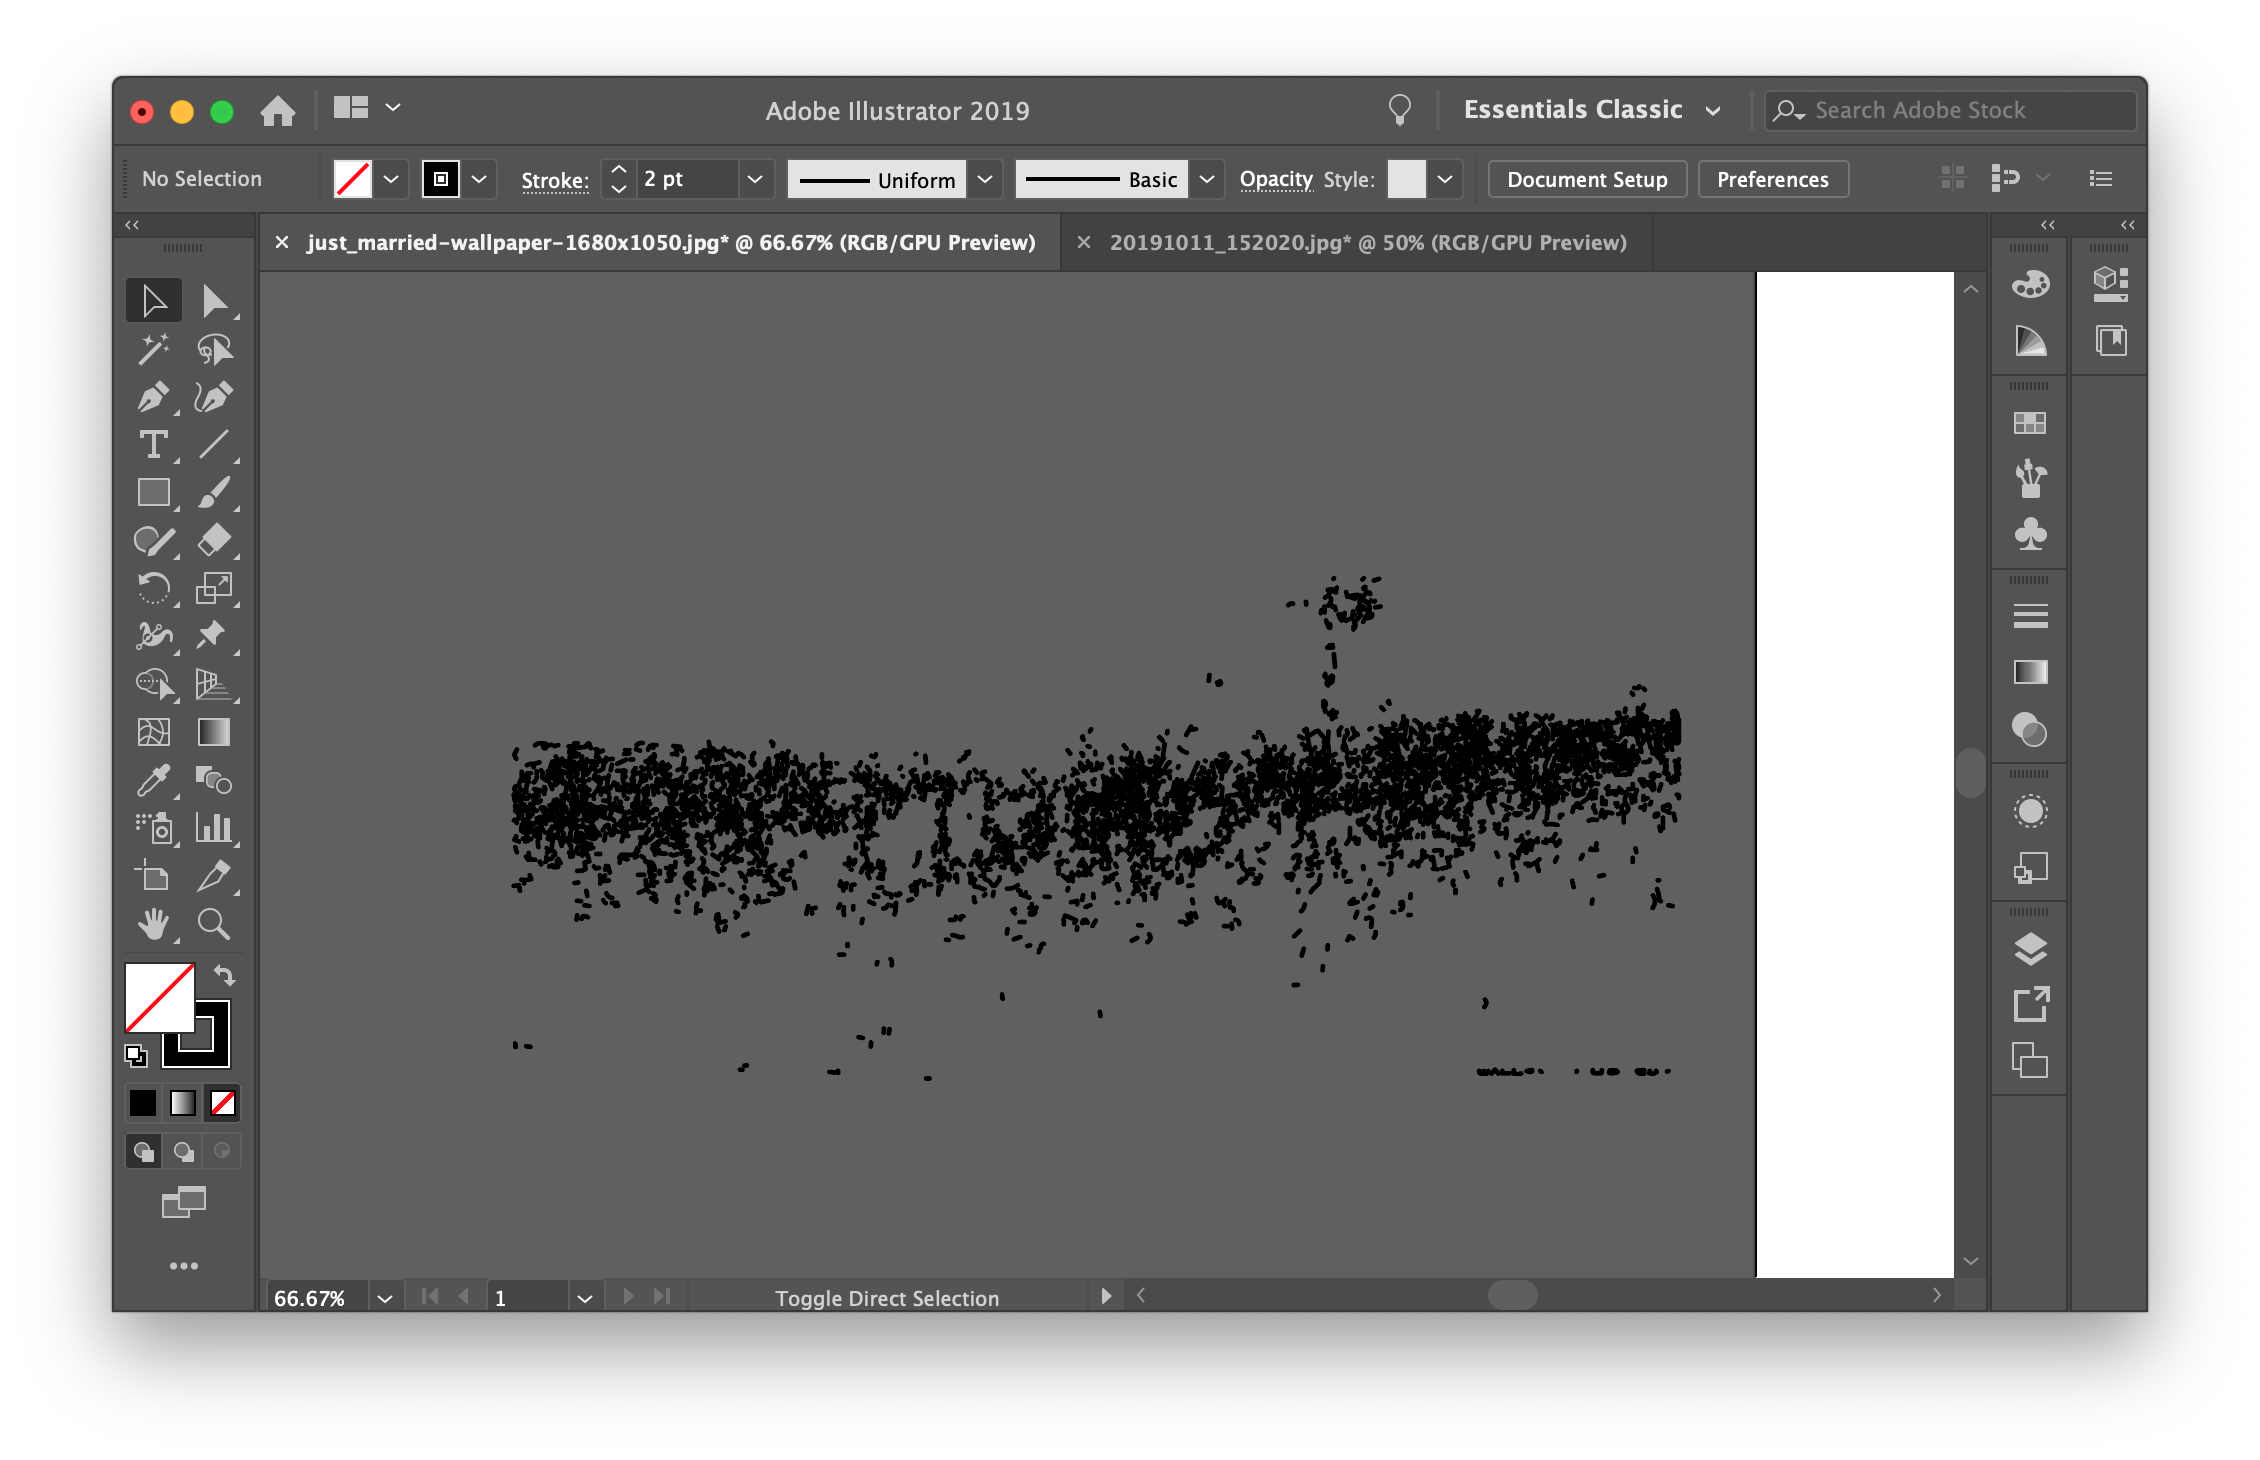Pick the Rotate tool
The height and width of the screenshot is (1460, 2260).
pos(152,589)
